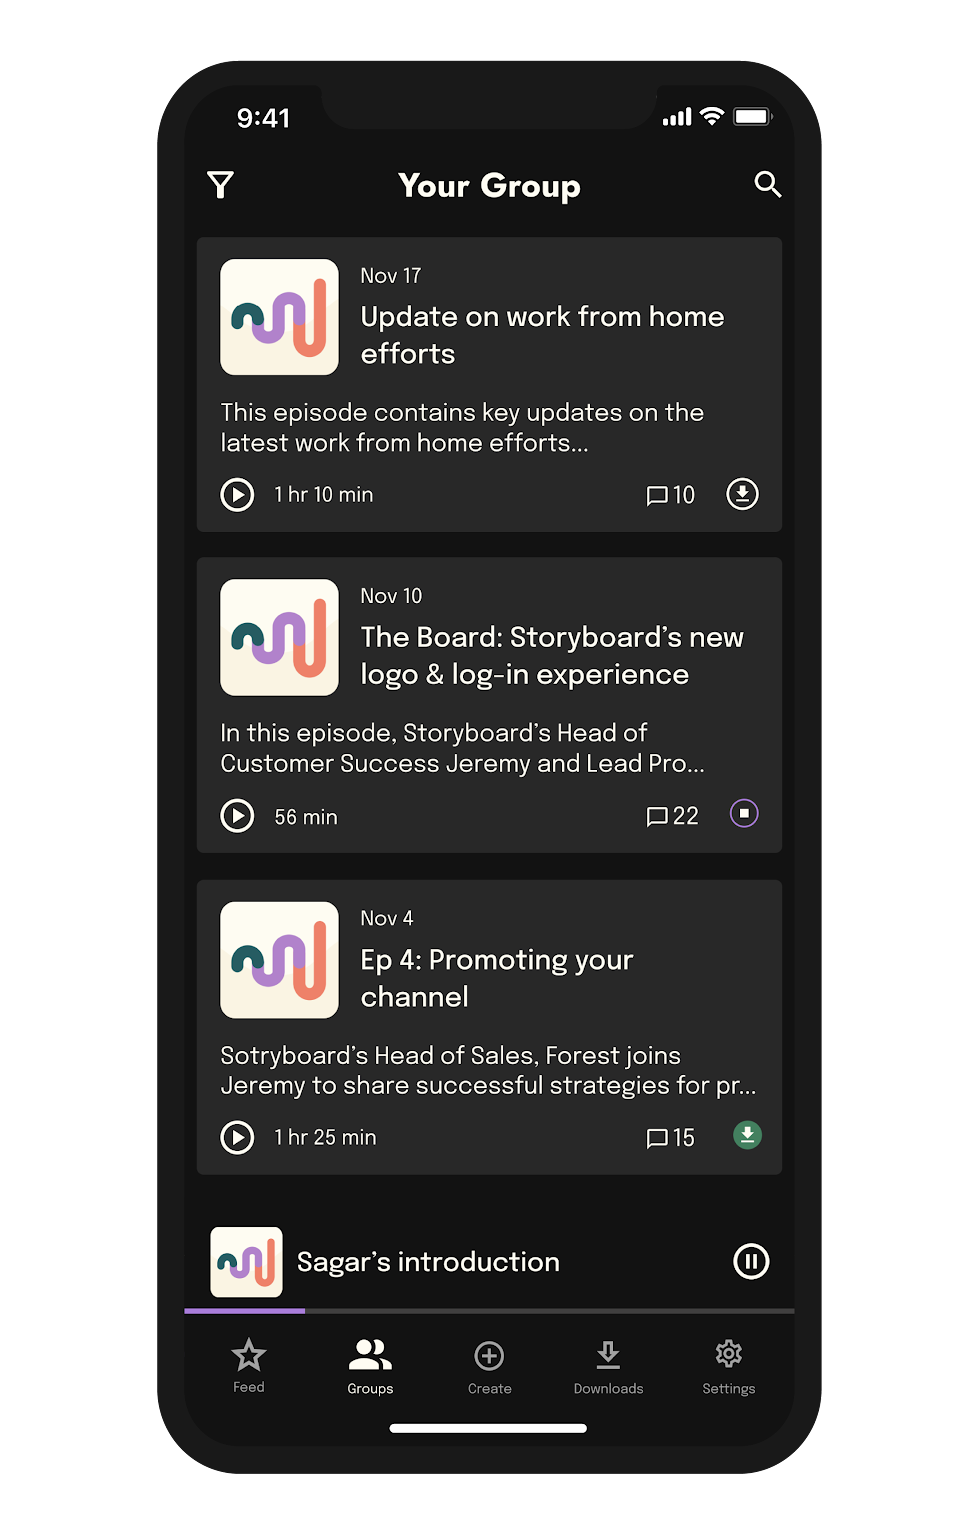Tap the search magnifier icon
This screenshot has width=977, height=1528.
coord(767,185)
